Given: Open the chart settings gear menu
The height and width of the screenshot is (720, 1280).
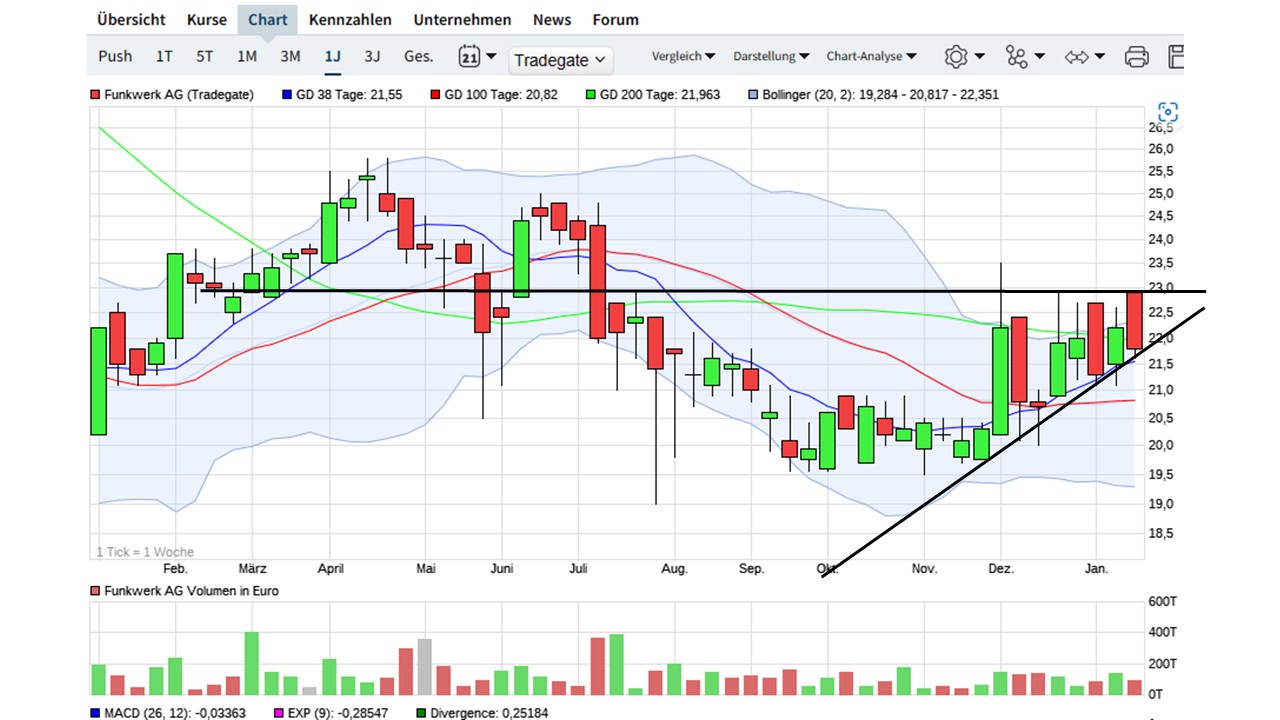Looking at the screenshot, I should click(965, 57).
